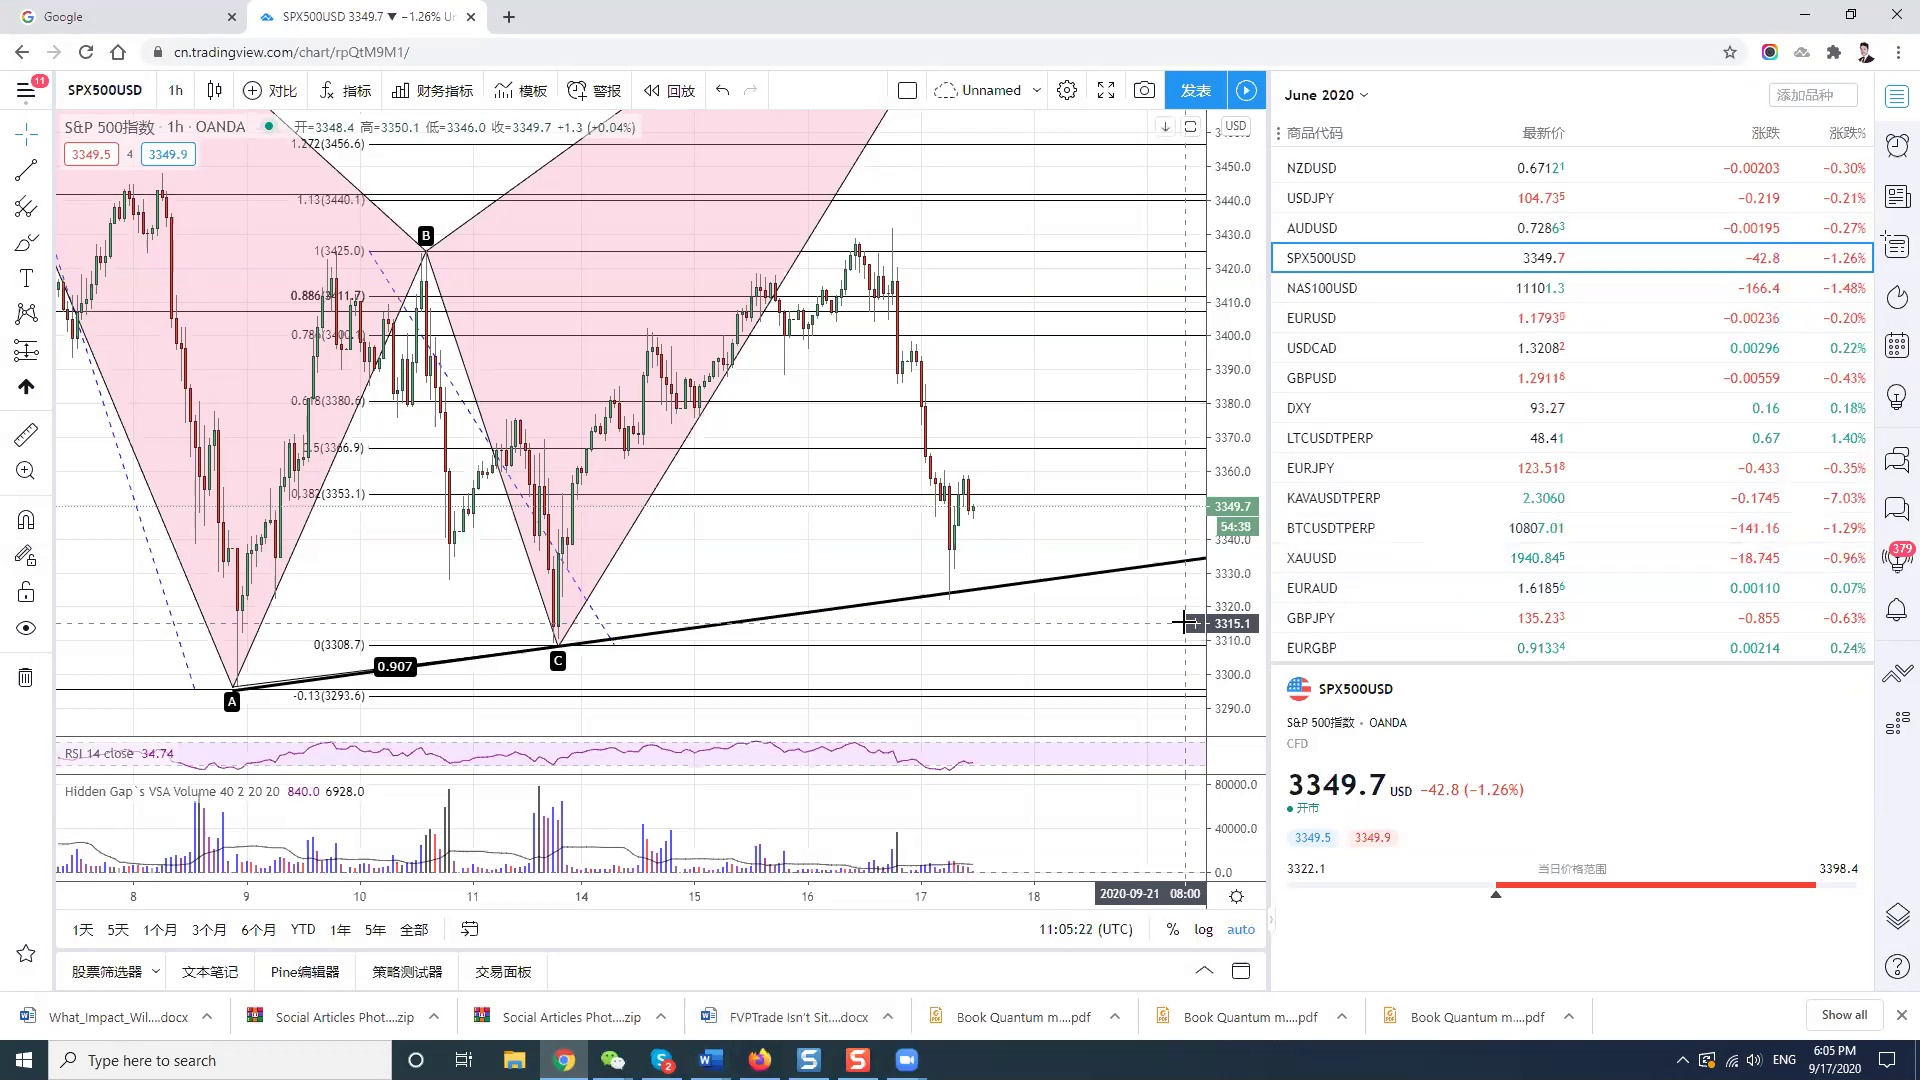Select the 3-month time range
1920x1080 pixels.
coord(208,929)
